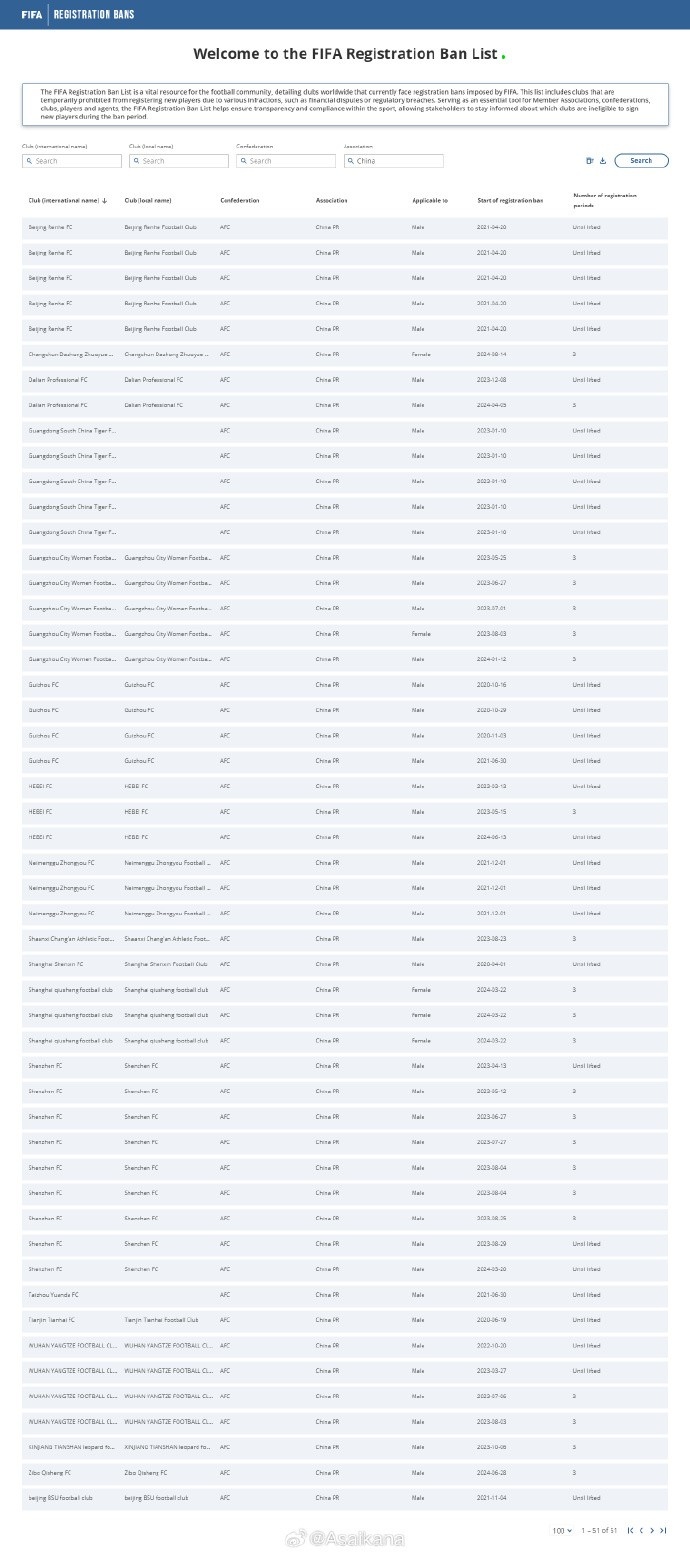Click the download list icon
The width and height of the screenshot is (690, 1554).
click(603, 161)
